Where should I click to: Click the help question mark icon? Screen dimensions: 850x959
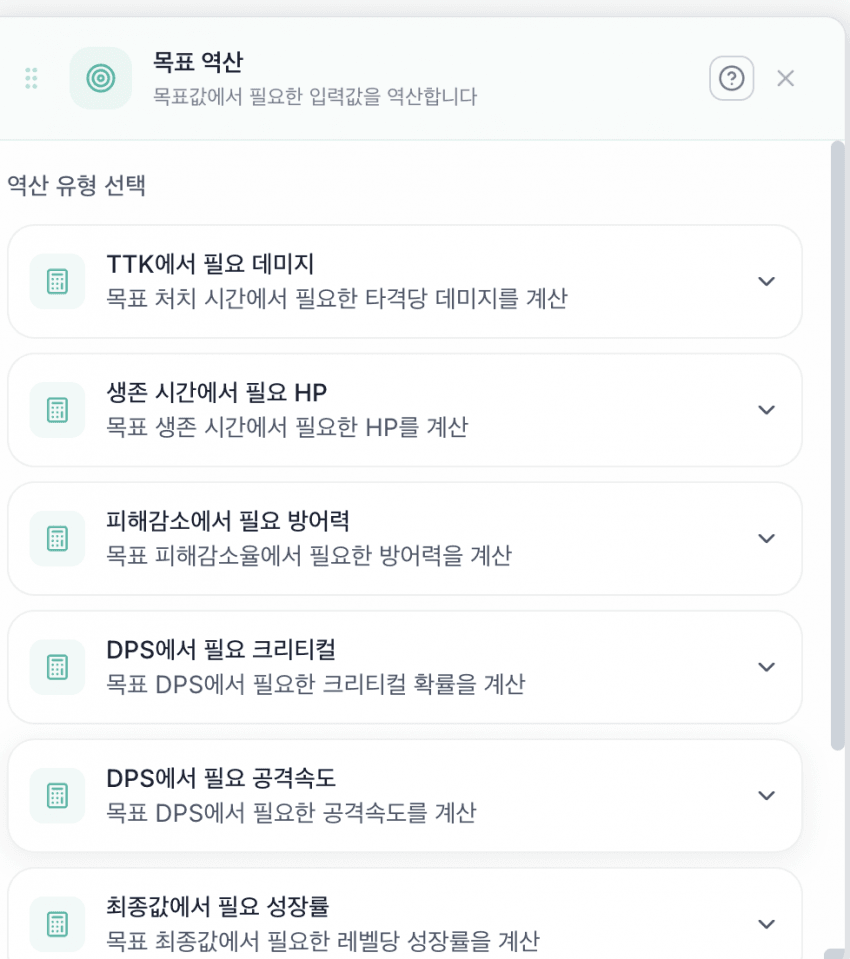click(x=731, y=78)
